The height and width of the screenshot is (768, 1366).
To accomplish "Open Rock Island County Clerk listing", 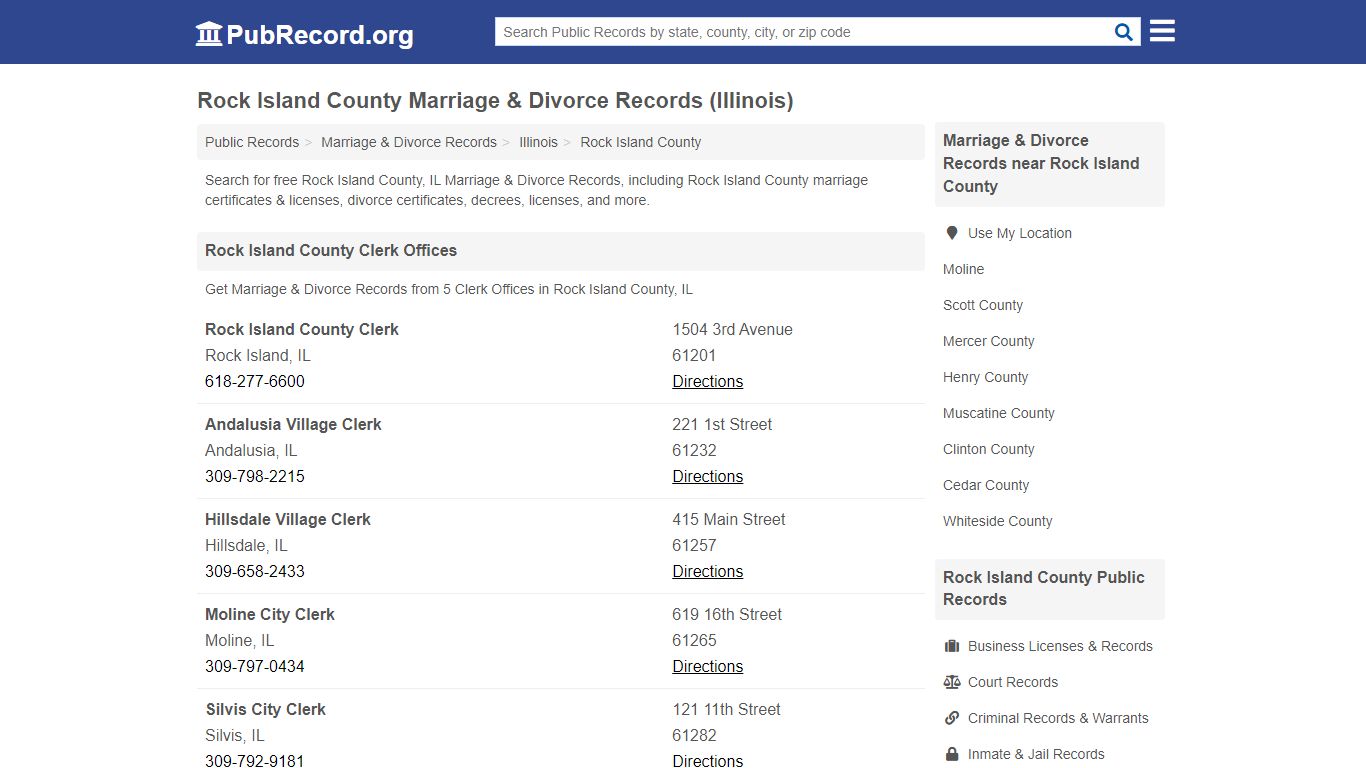I will pos(302,329).
